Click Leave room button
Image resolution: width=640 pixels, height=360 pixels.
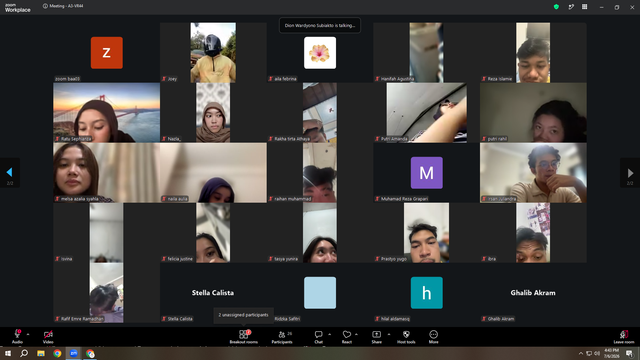click(624, 337)
